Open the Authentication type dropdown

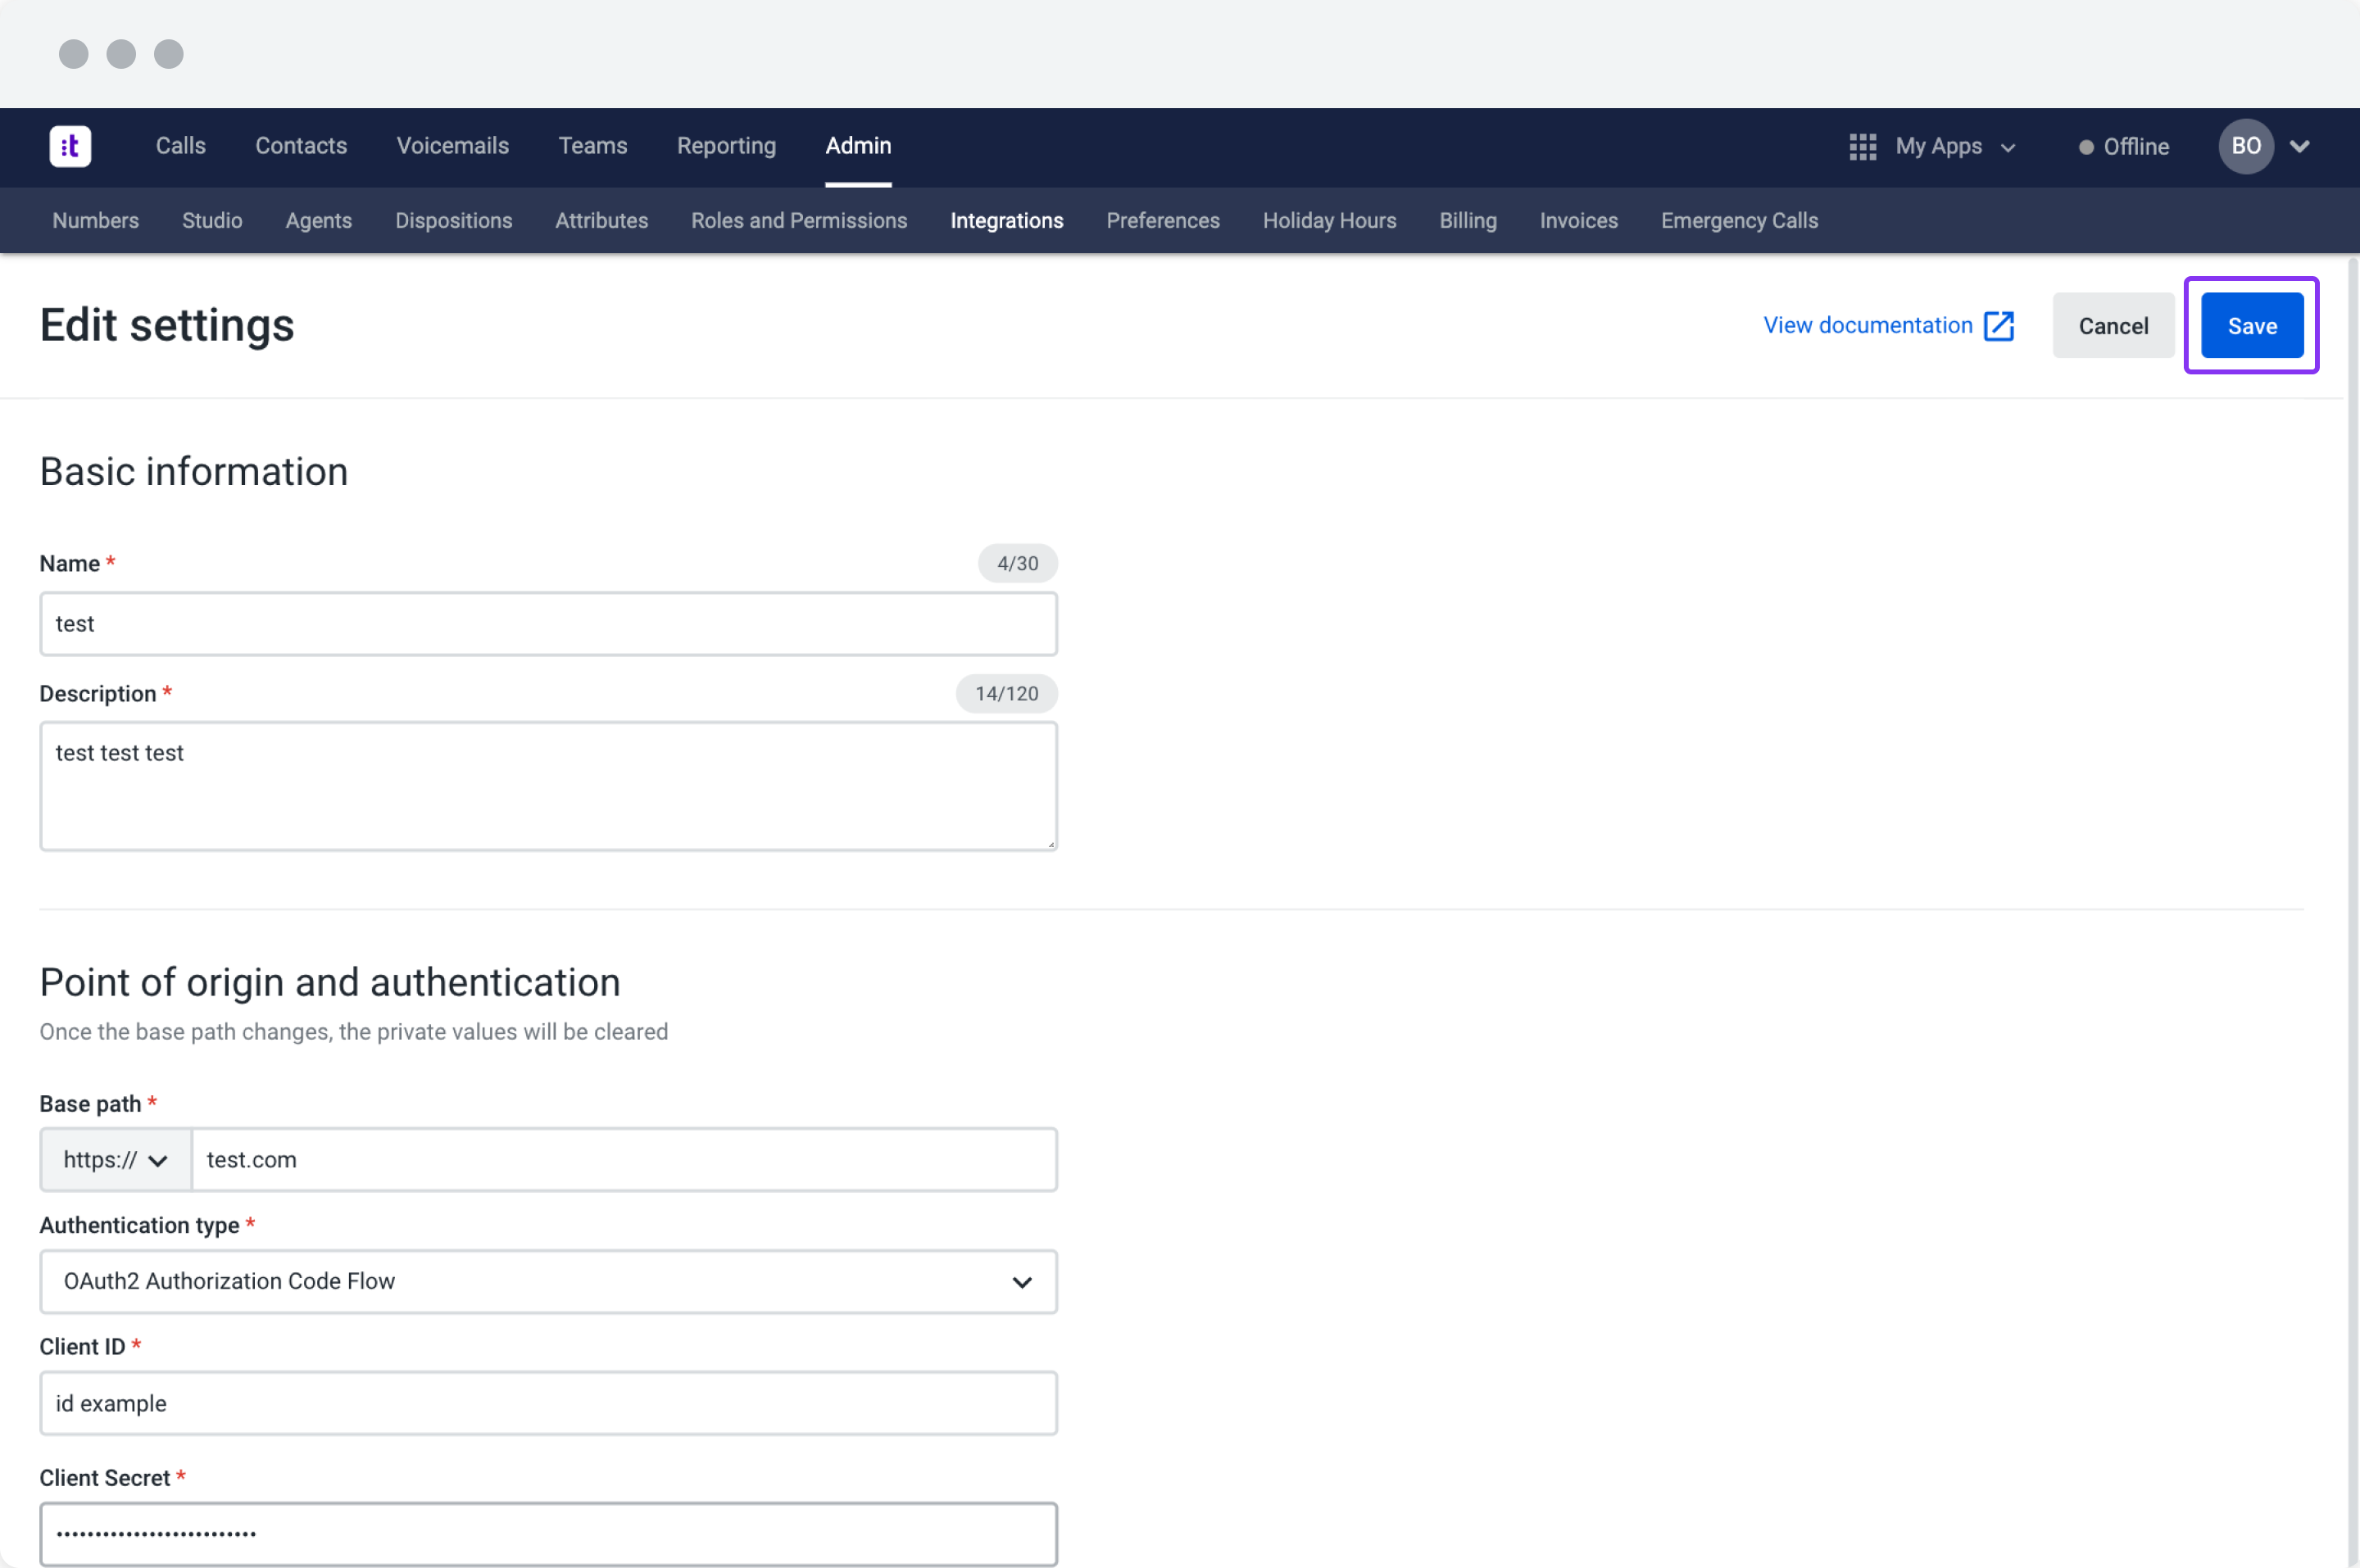pyautogui.click(x=547, y=1281)
